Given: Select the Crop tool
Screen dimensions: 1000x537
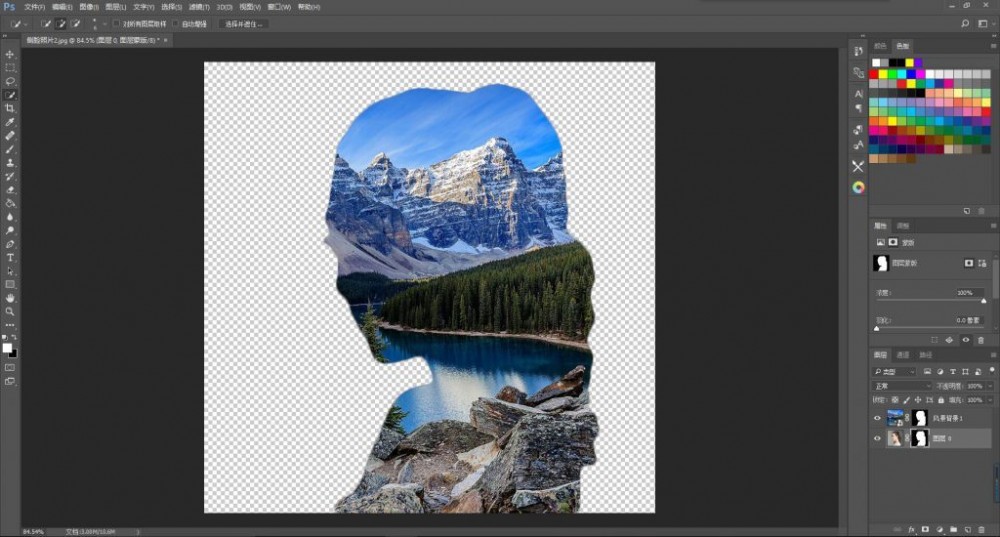Looking at the screenshot, I should (x=10, y=108).
